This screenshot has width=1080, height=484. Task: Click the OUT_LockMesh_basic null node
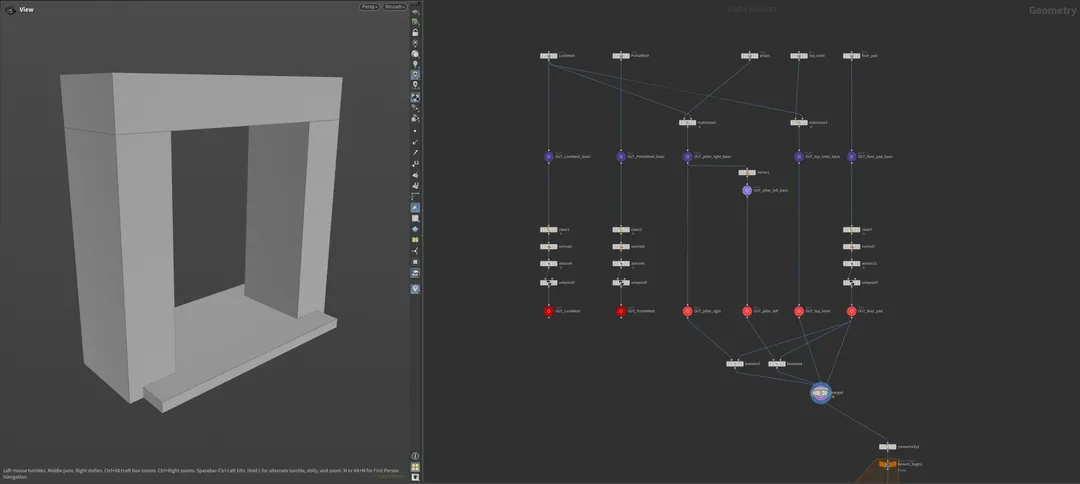548,156
